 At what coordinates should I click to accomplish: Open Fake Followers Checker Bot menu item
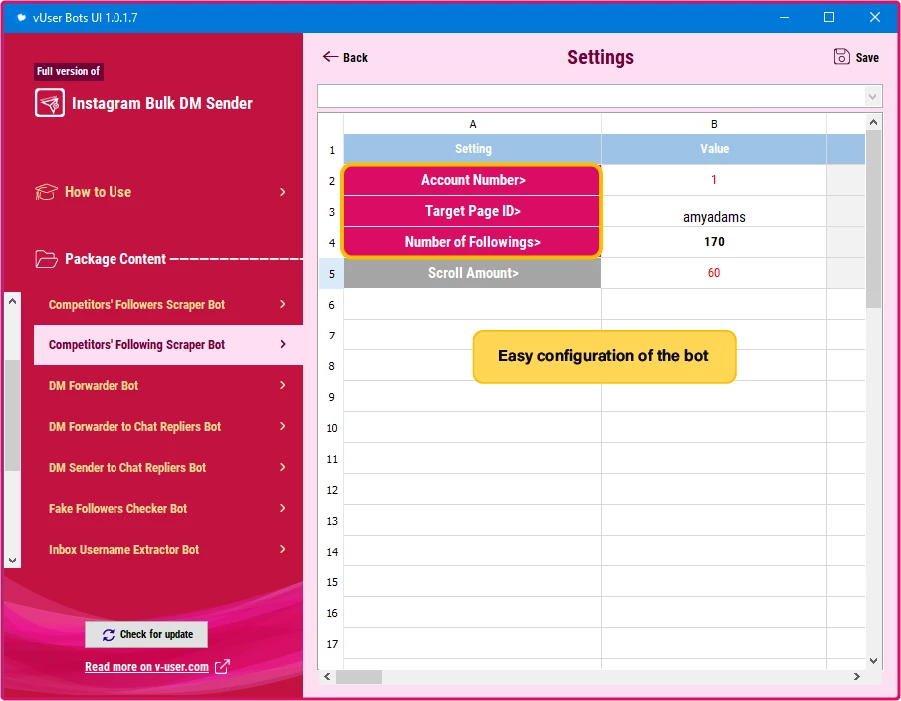(168, 509)
